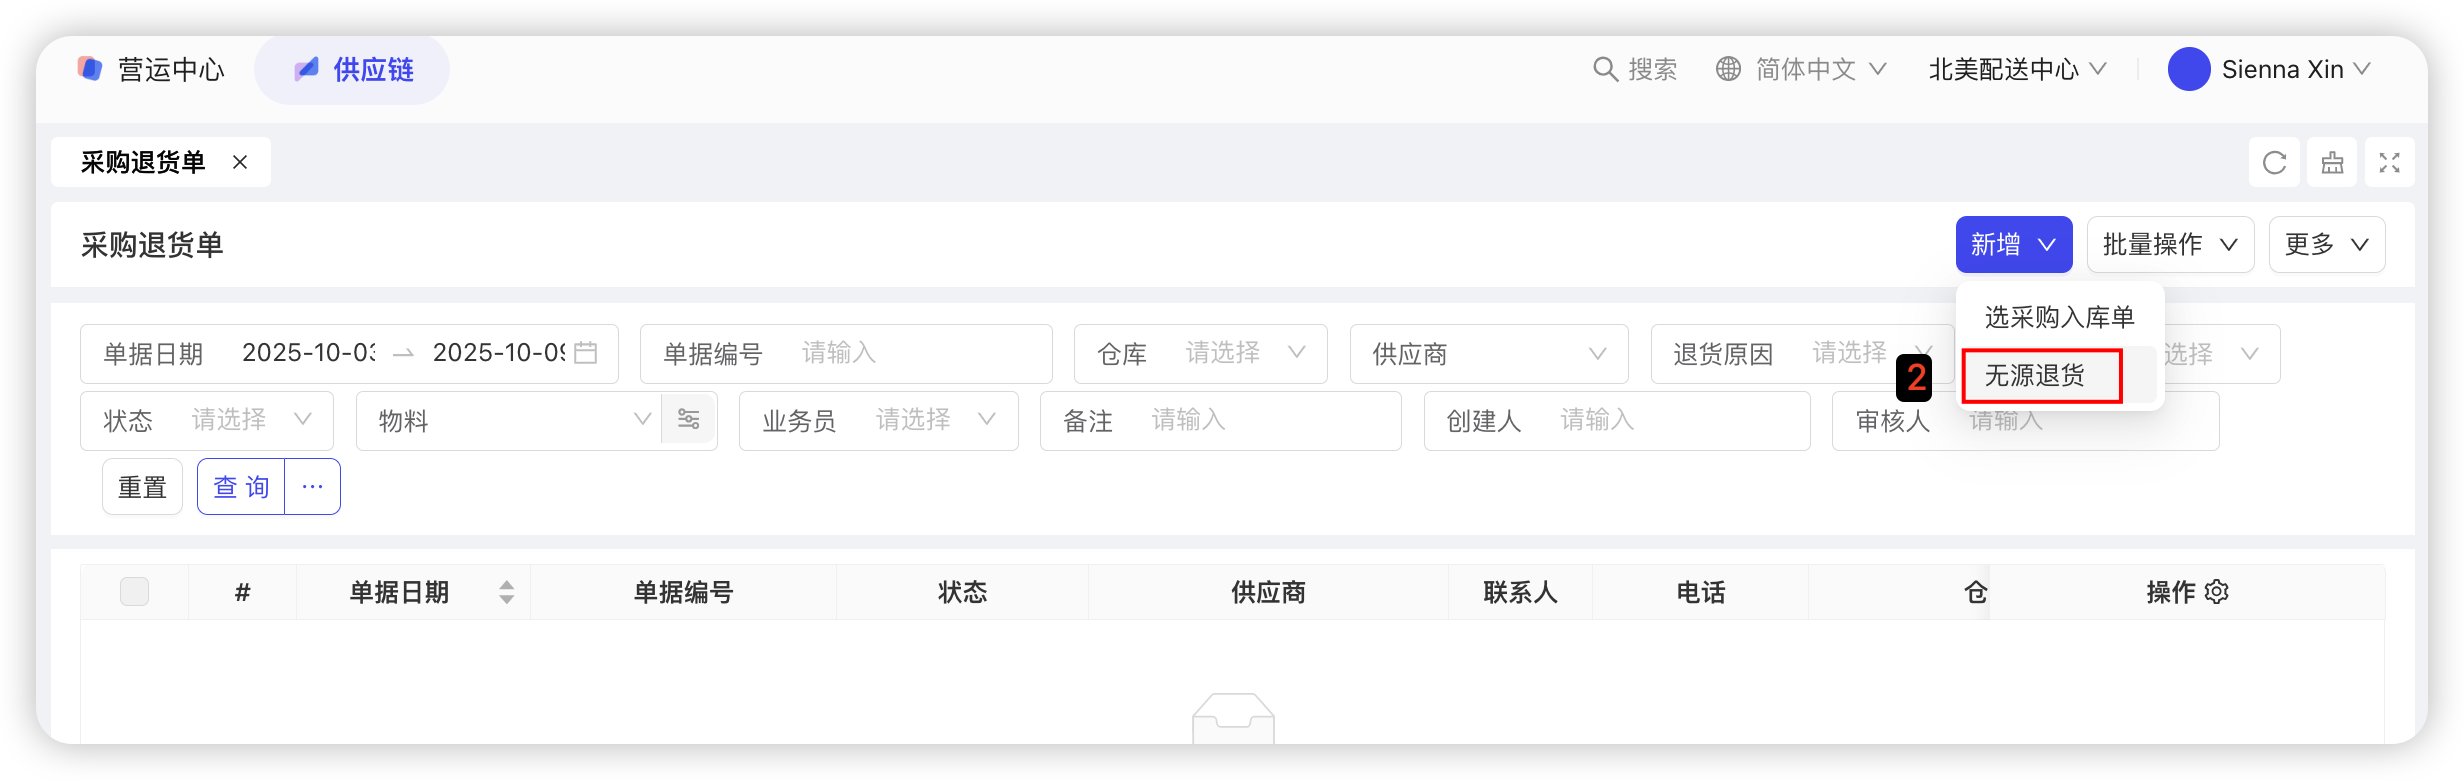Click the fullscreen expand icon
This screenshot has width=2464, height=780.
[x=2389, y=163]
